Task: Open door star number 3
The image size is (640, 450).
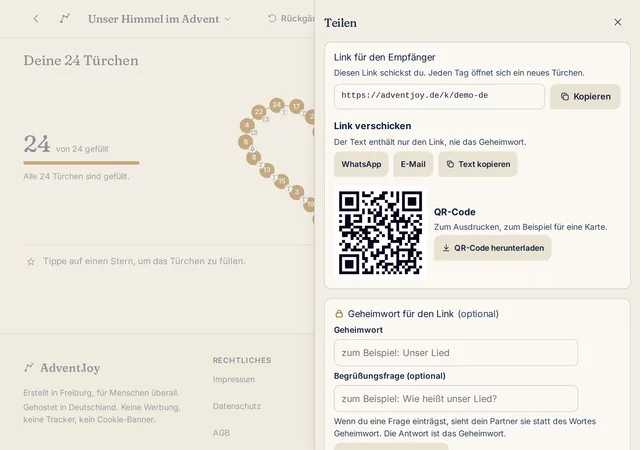Action: click(296, 192)
